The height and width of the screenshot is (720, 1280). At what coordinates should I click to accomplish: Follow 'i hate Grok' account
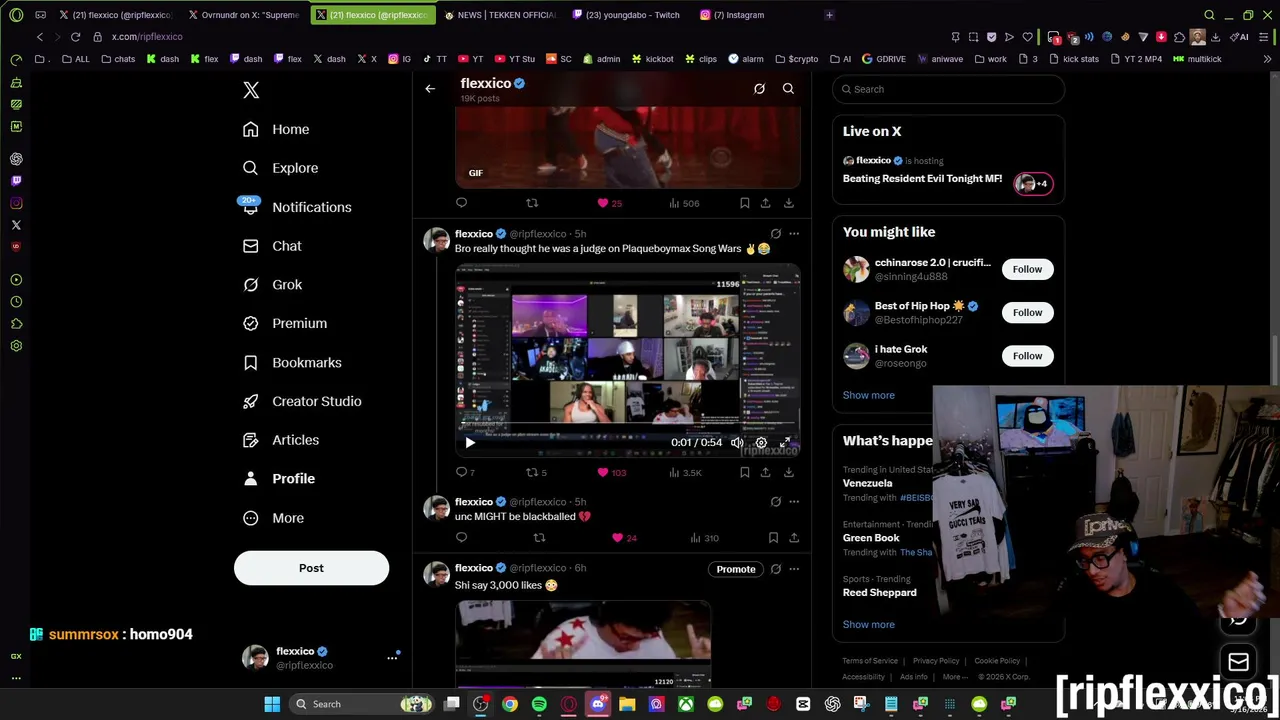[1027, 356]
